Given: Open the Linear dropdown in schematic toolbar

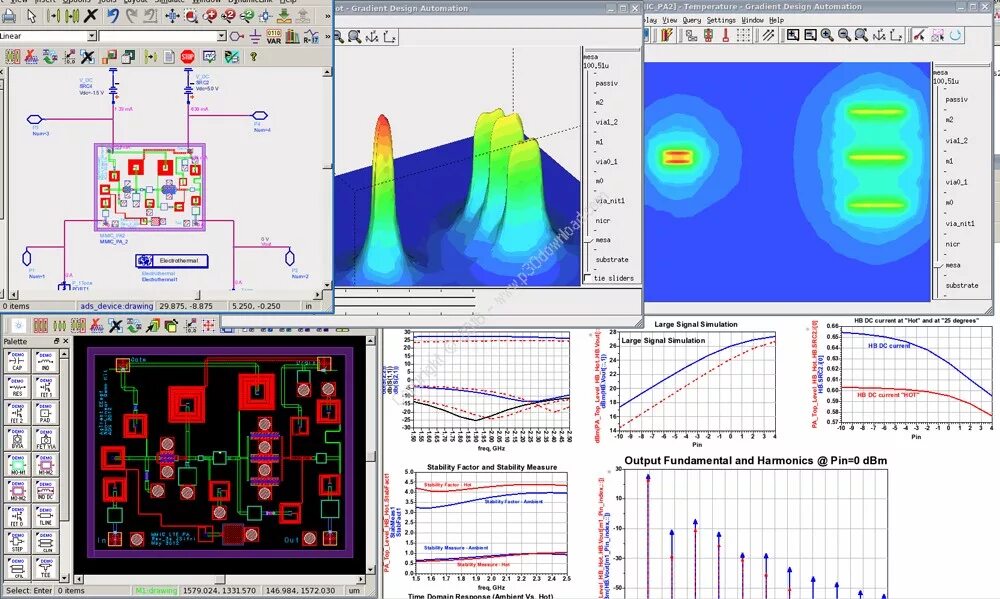Looking at the screenshot, I should click(x=92, y=36).
